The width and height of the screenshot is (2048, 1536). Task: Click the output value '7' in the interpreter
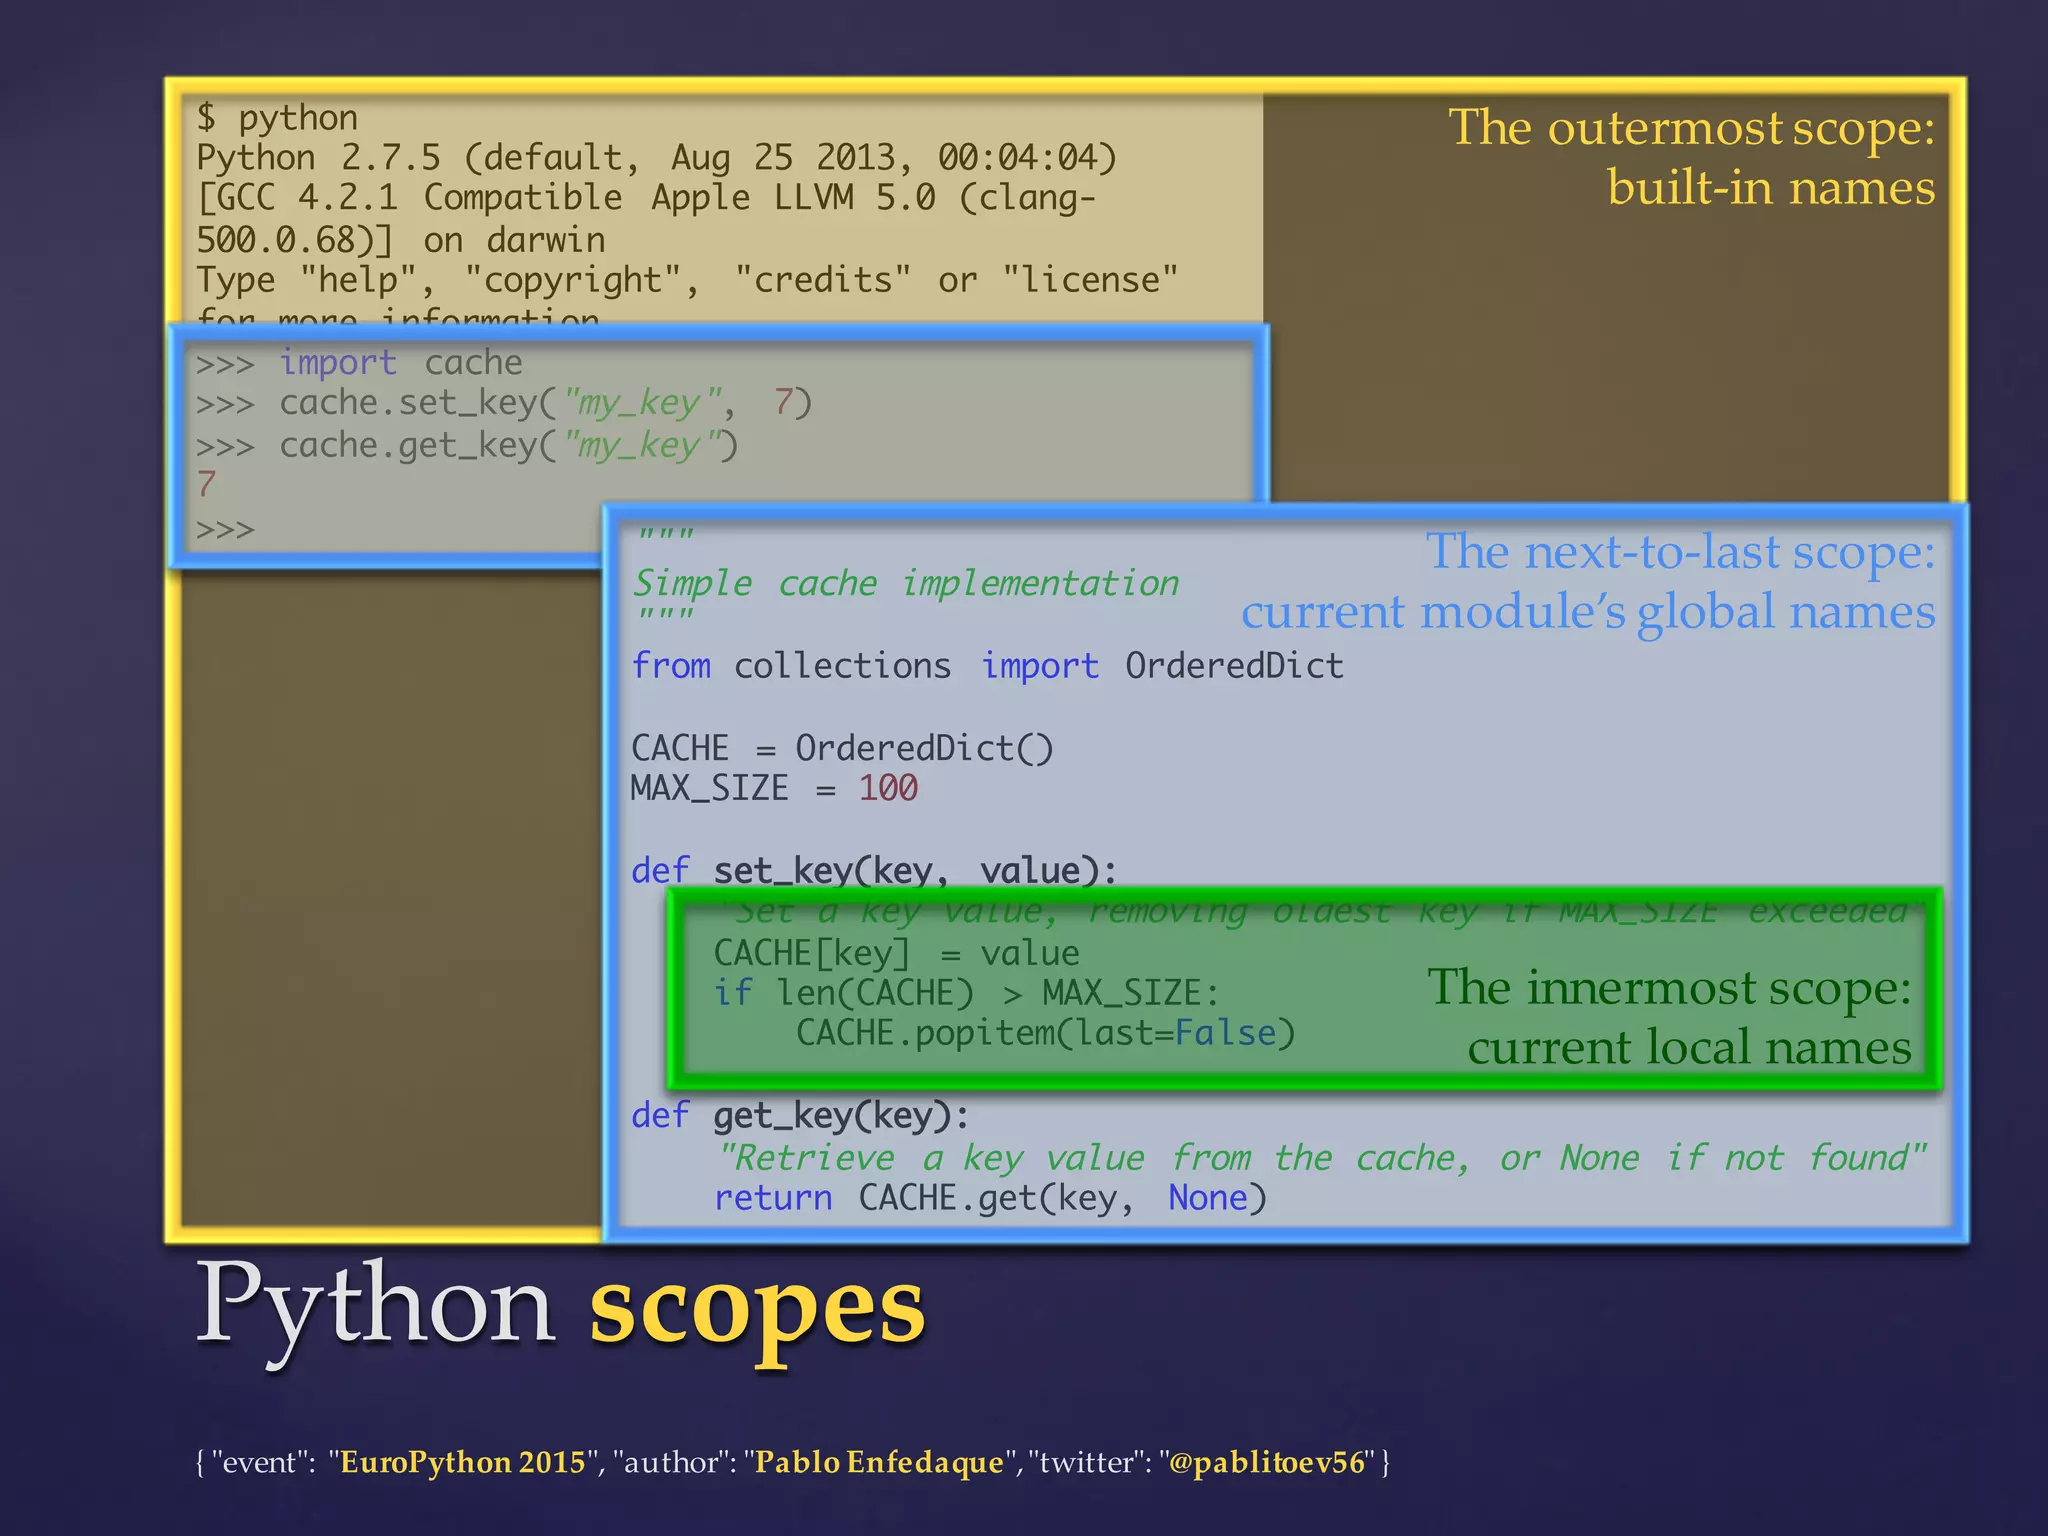(x=206, y=485)
